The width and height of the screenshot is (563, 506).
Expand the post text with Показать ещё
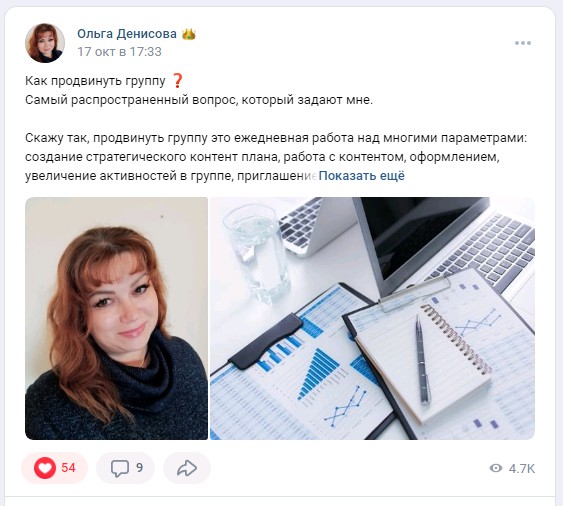pos(362,176)
